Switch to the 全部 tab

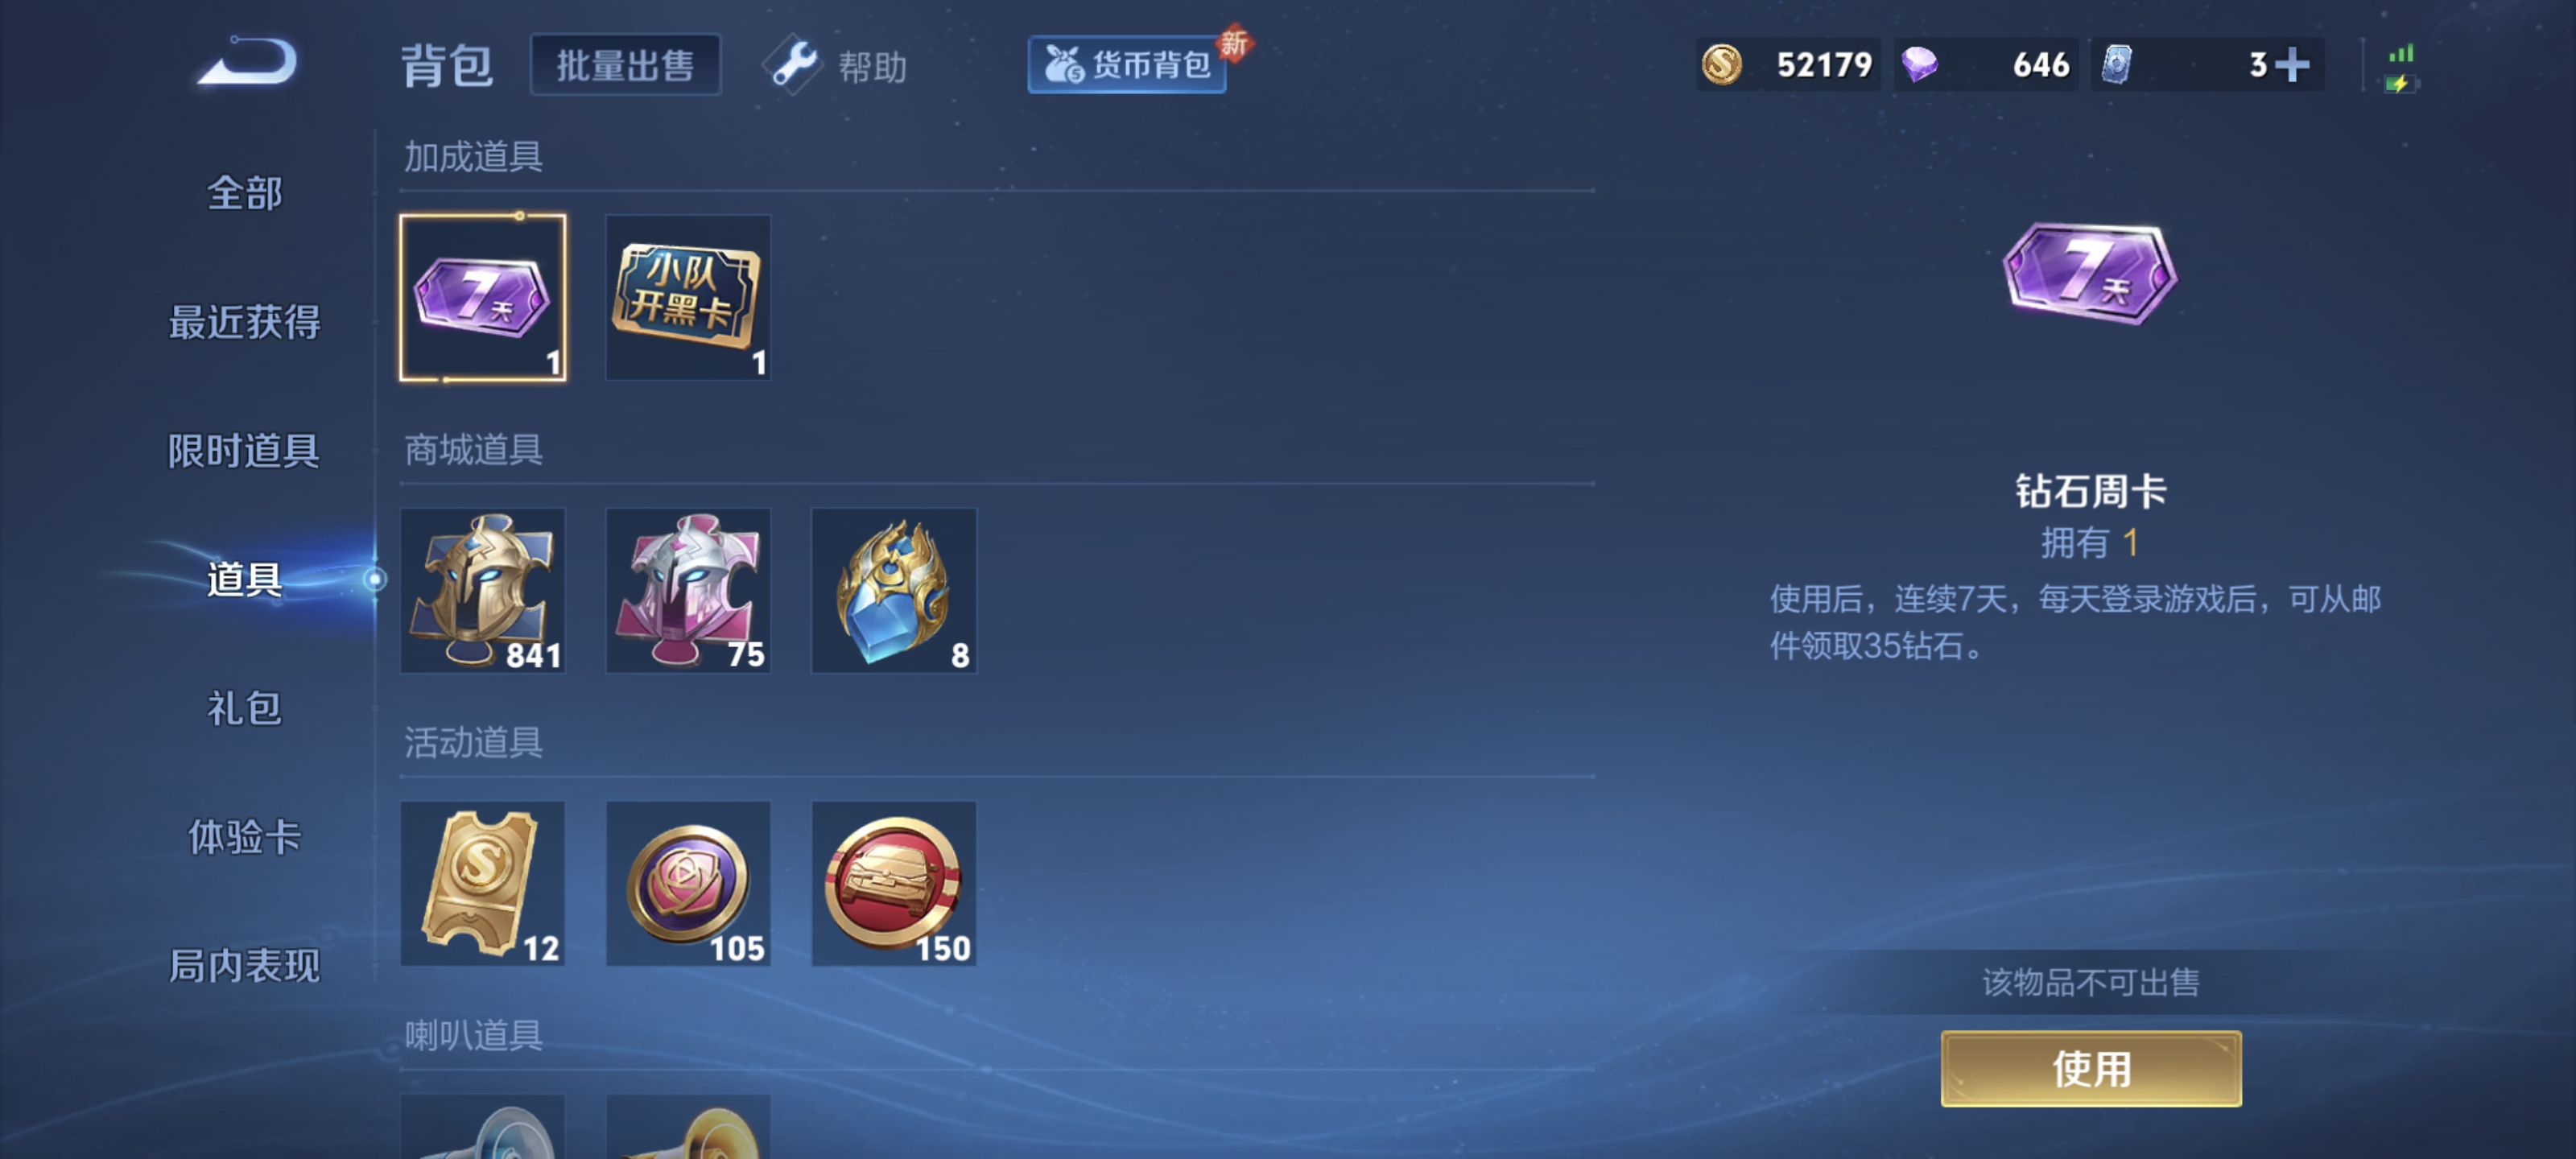244,193
